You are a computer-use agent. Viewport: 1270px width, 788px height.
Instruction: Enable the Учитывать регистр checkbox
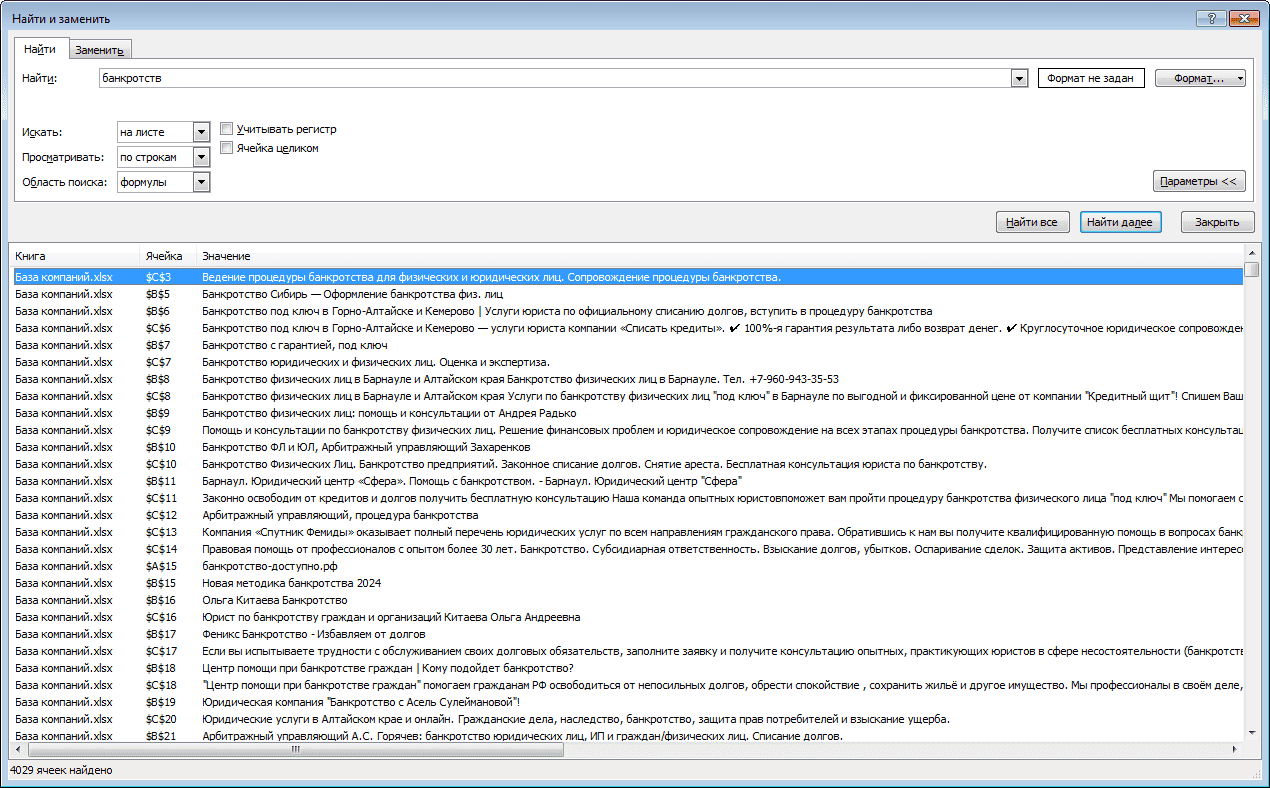[x=226, y=129]
